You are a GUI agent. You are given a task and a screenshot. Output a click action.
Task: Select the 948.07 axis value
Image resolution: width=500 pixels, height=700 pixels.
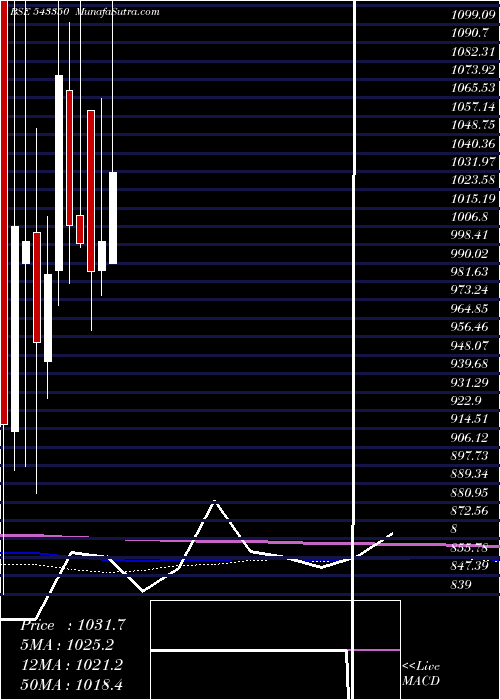click(x=471, y=346)
